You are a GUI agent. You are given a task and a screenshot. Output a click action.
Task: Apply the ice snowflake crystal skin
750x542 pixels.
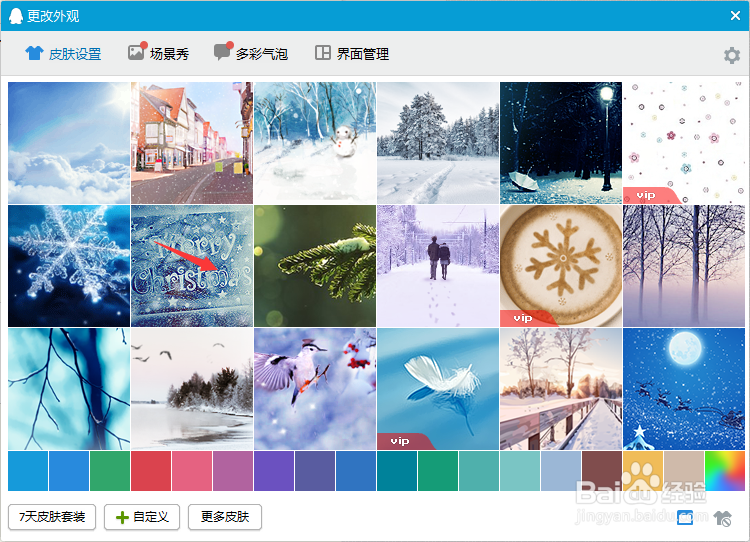point(69,266)
